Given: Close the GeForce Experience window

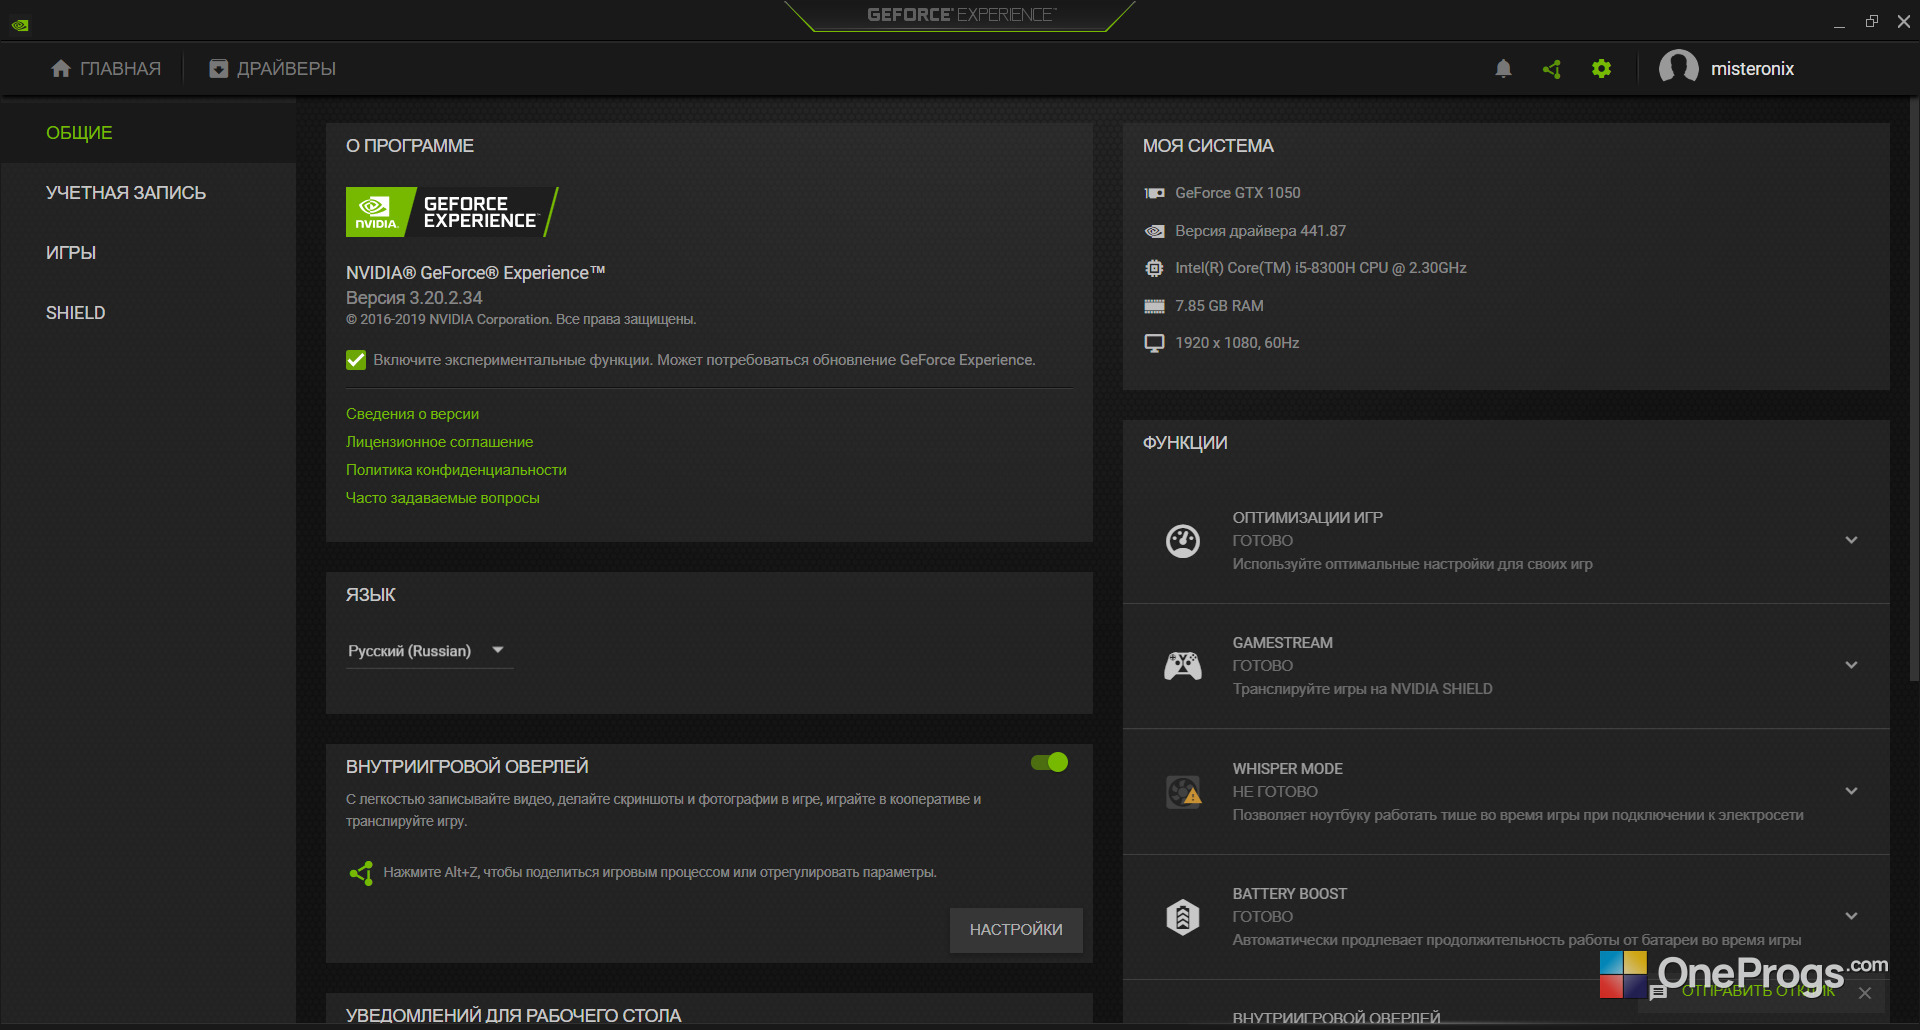Looking at the screenshot, I should click(x=1903, y=22).
